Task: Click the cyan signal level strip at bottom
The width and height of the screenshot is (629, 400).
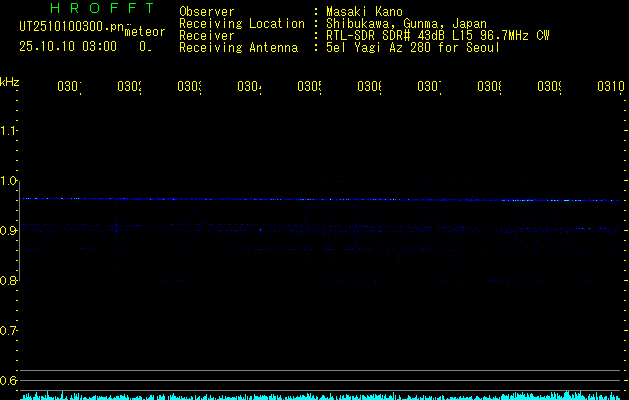Action: (320, 396)
